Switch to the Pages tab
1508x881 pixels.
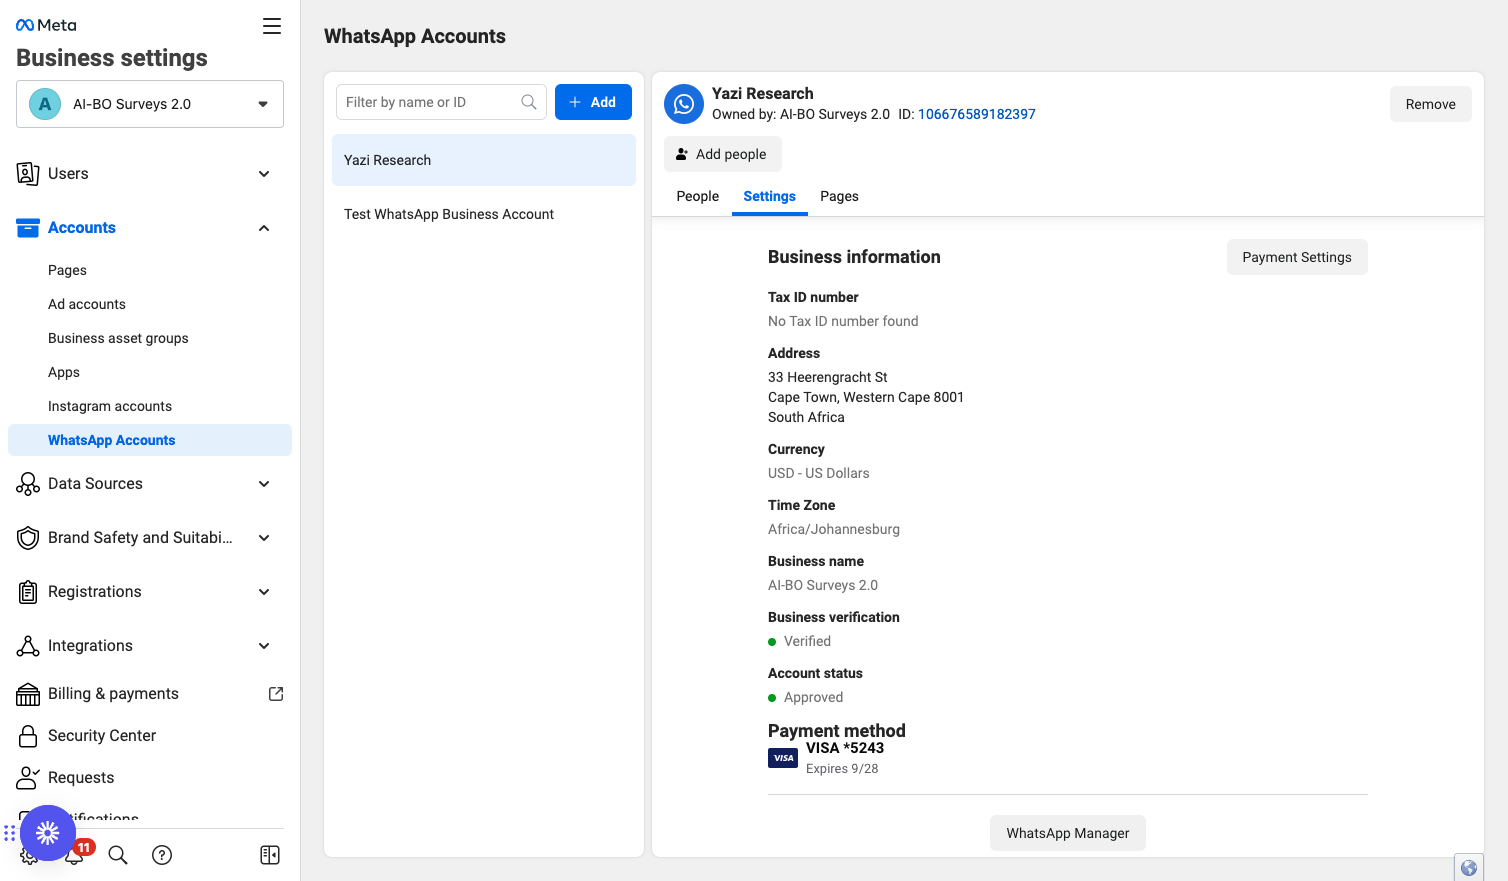tap(840, 196)
